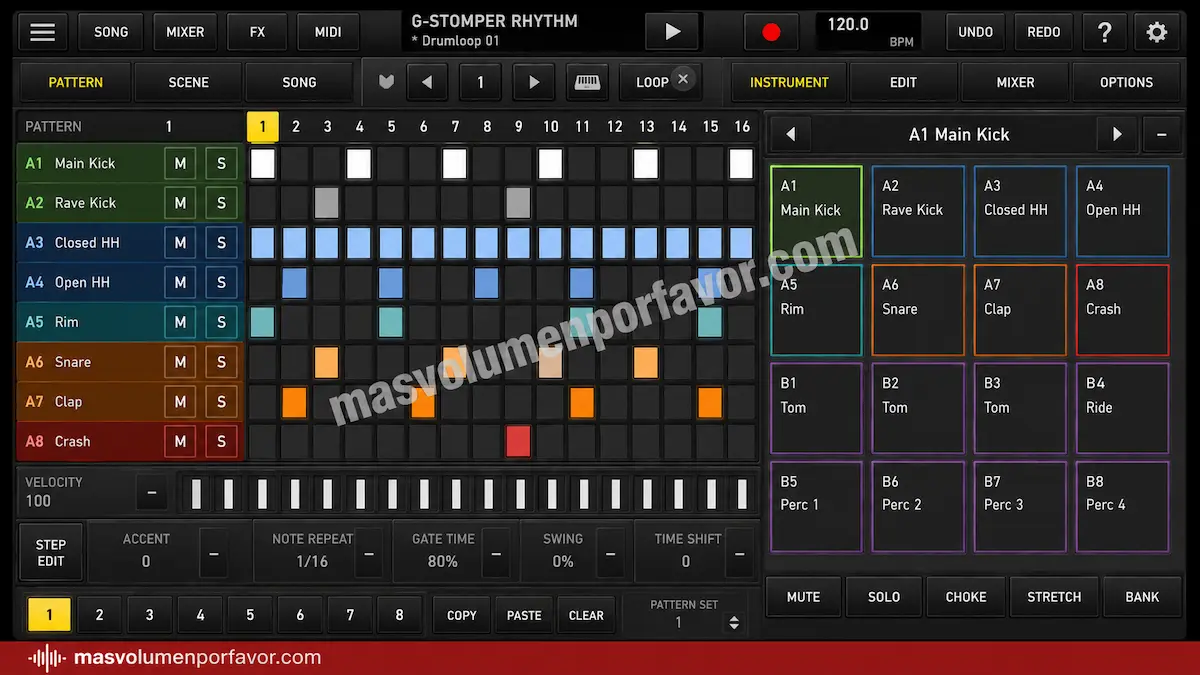Open the keyboard view icon
Image resolution: width=1200 pixels, height=675 pixels.
[x=587, y=82]
